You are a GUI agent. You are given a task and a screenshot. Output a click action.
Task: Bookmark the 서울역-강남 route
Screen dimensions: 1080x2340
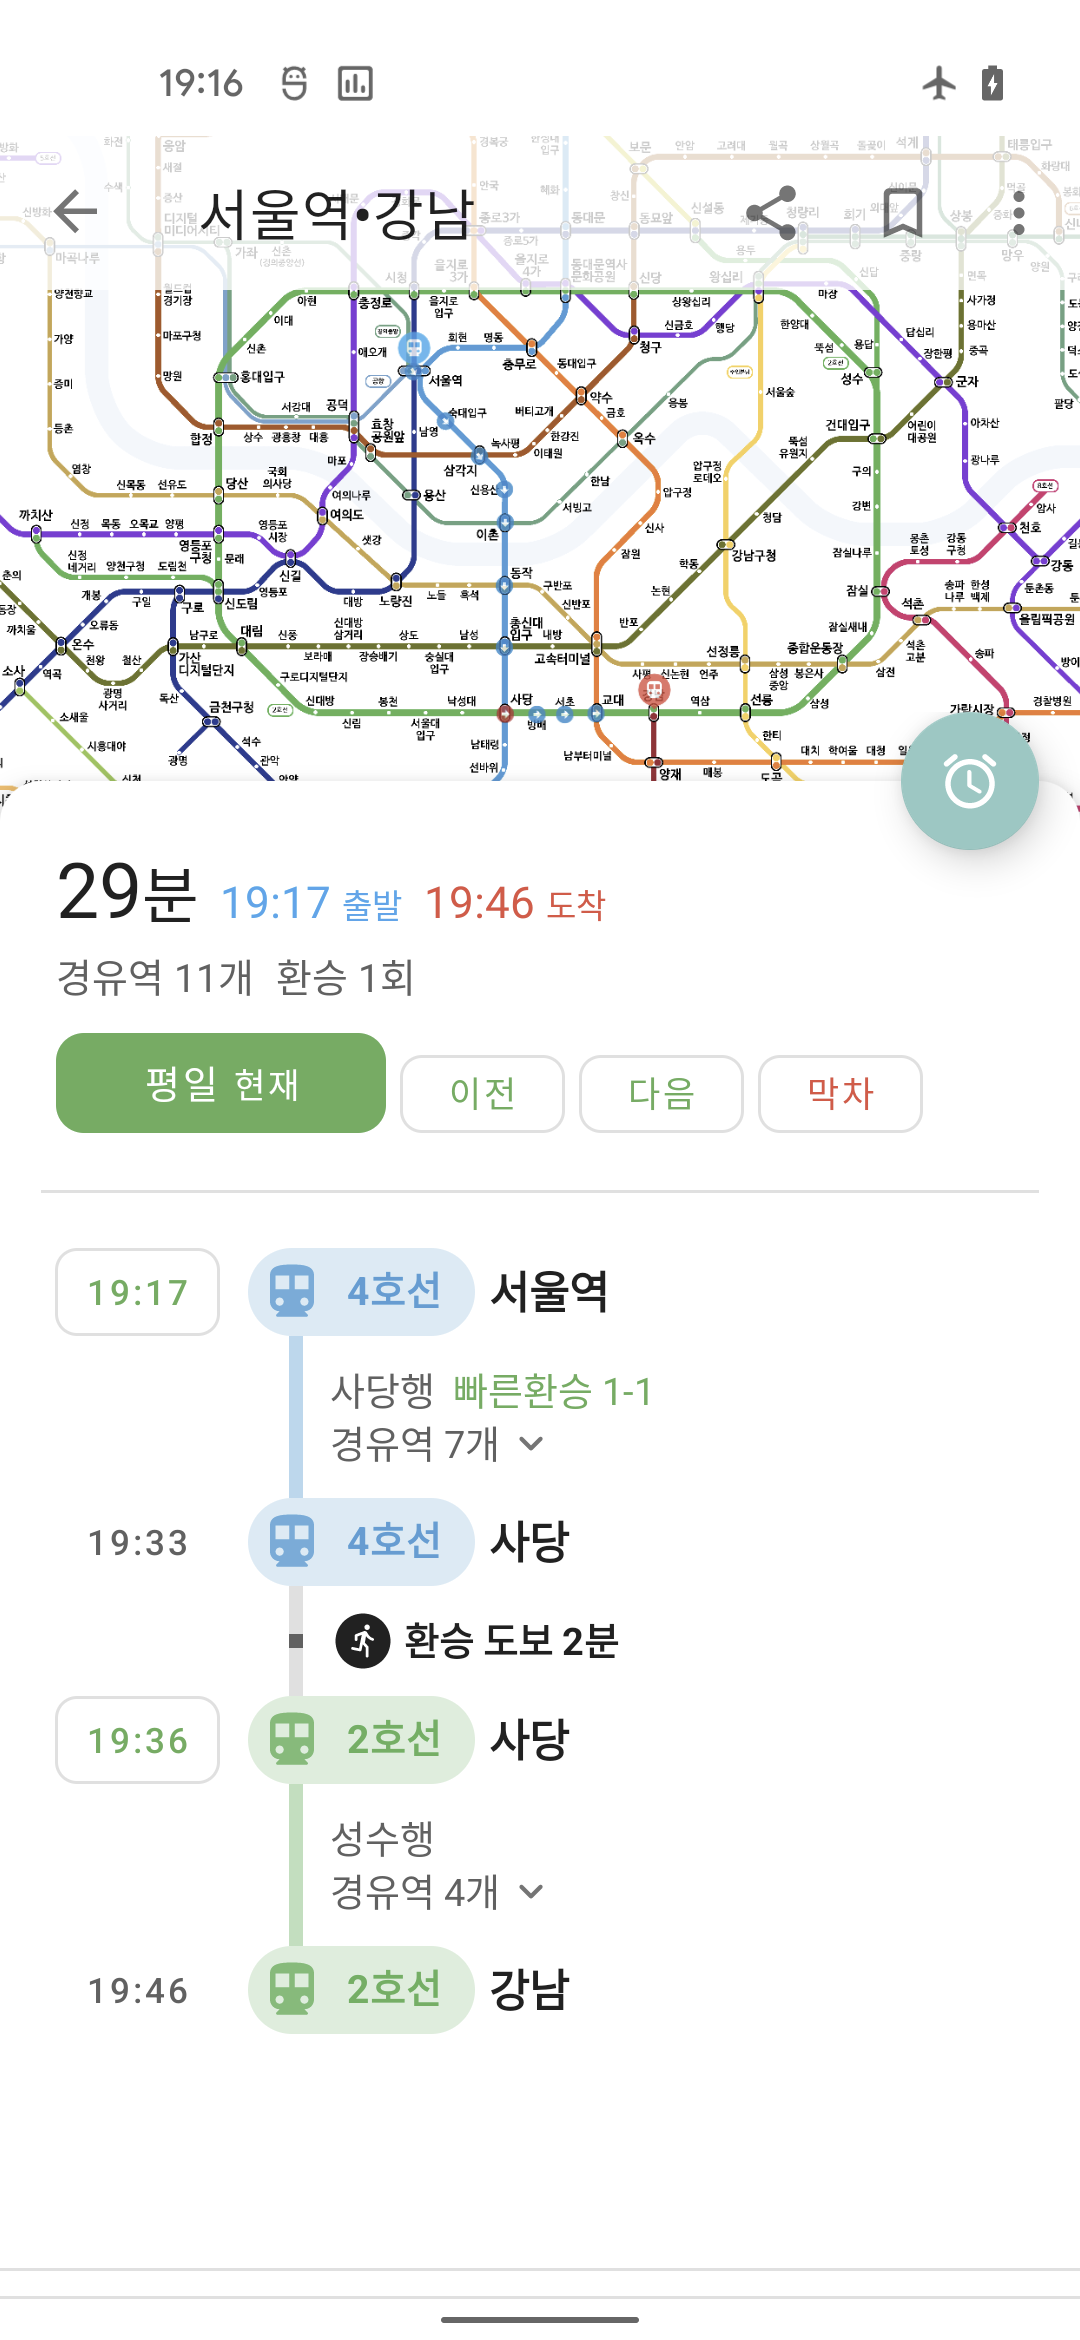902,212
